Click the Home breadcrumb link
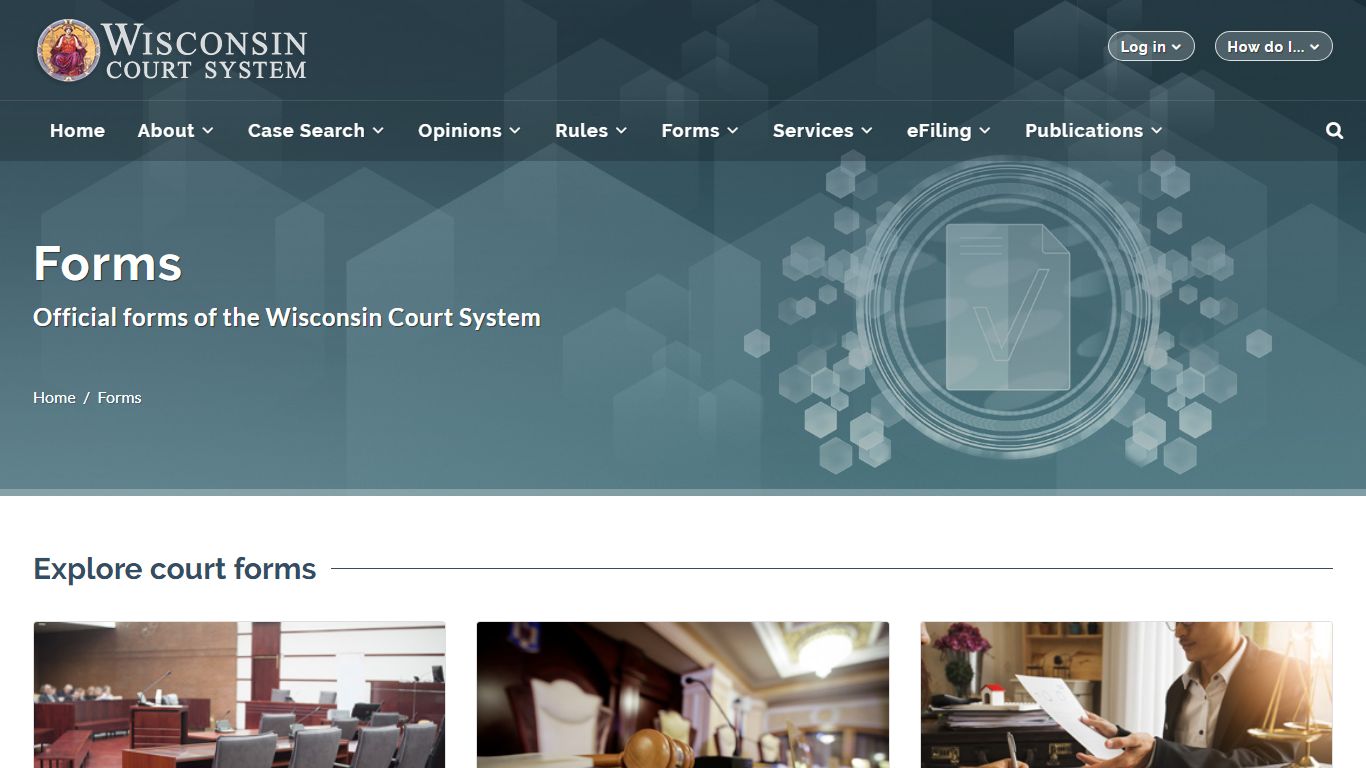The height and width of the screenshot is (768, 1366). [54, 398]
